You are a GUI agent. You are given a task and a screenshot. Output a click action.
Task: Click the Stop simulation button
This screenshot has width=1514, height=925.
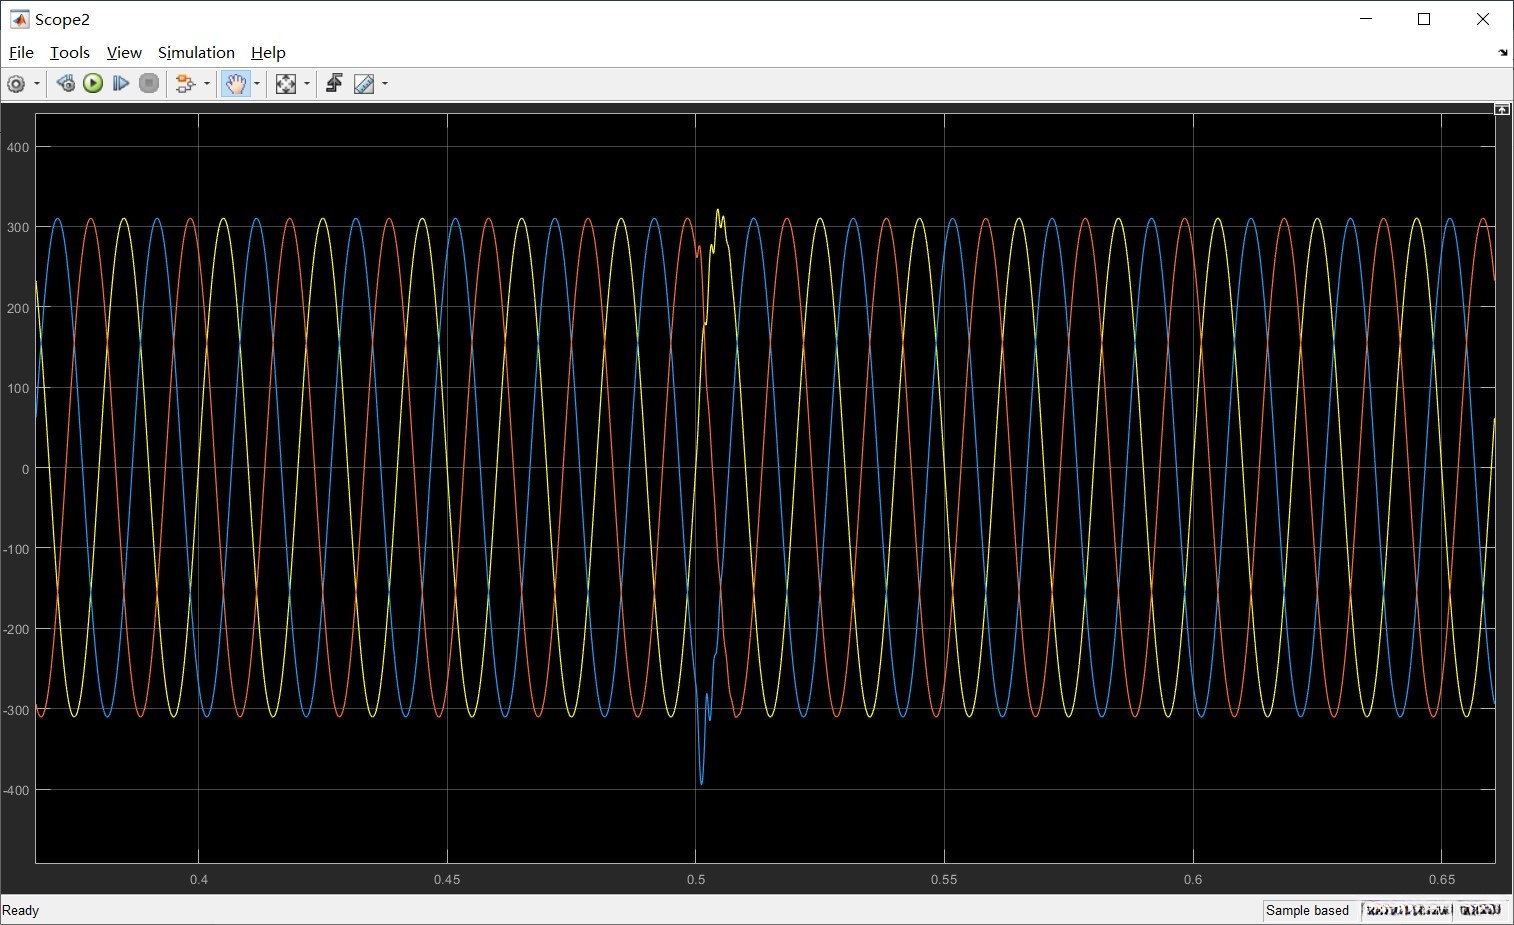tap(149, 84)
